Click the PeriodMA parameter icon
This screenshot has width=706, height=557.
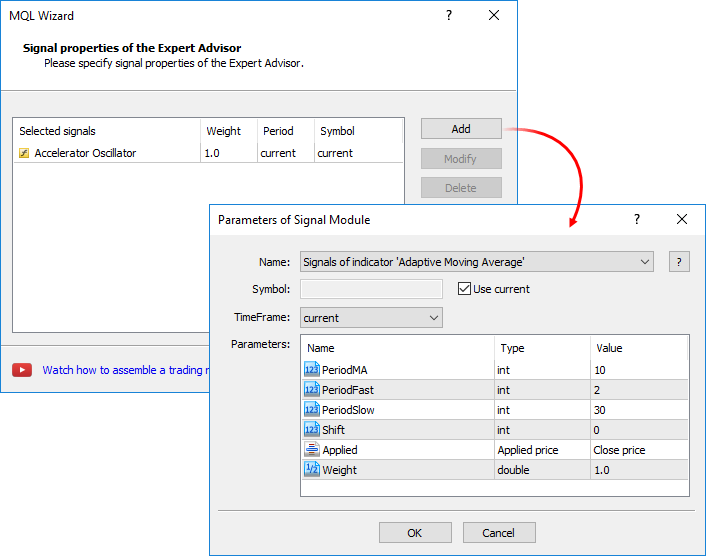311,370
